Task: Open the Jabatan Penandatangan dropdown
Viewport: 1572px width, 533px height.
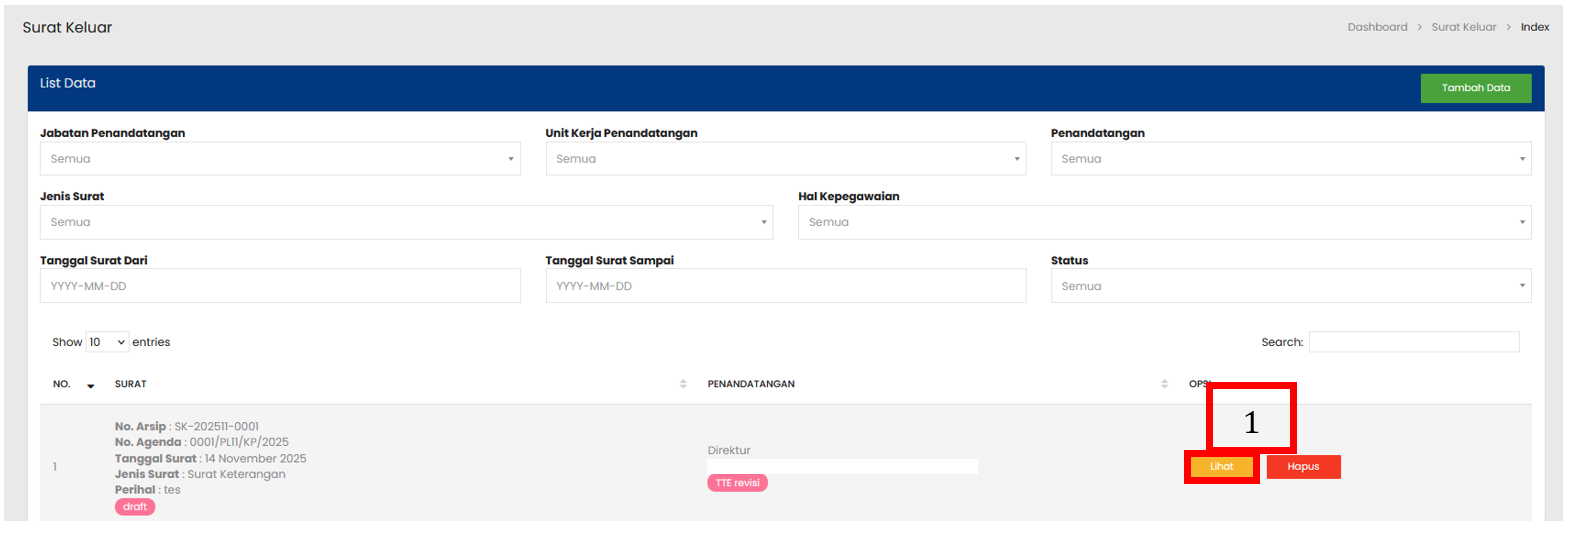Action: point(280,159)
